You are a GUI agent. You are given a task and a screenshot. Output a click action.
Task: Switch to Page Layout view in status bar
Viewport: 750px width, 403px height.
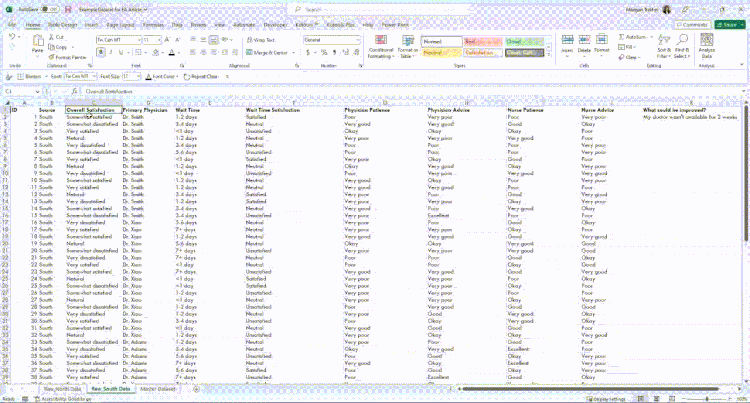656,399
